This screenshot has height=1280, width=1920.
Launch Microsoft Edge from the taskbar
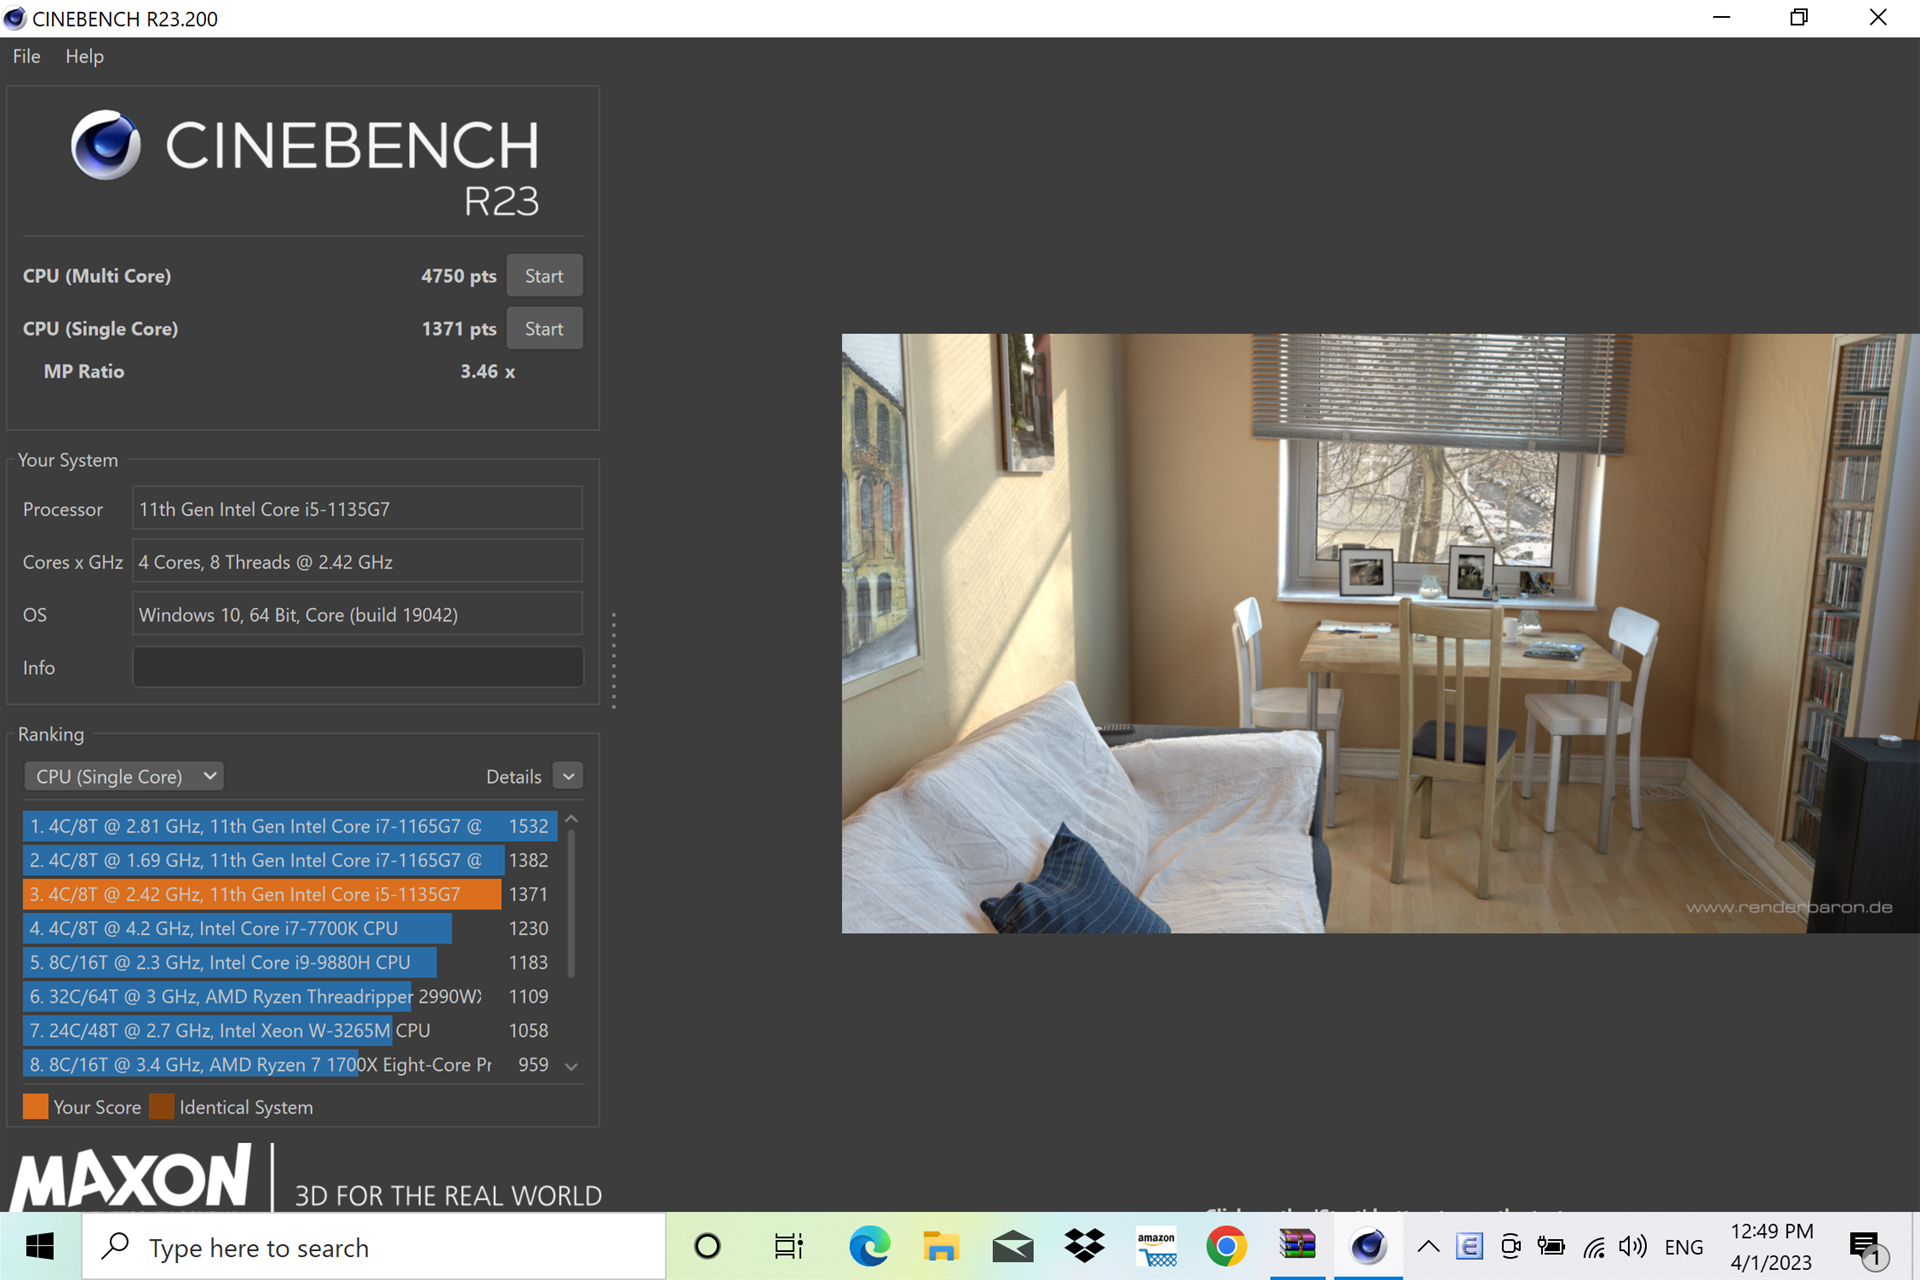click(x=869, y=1246)
